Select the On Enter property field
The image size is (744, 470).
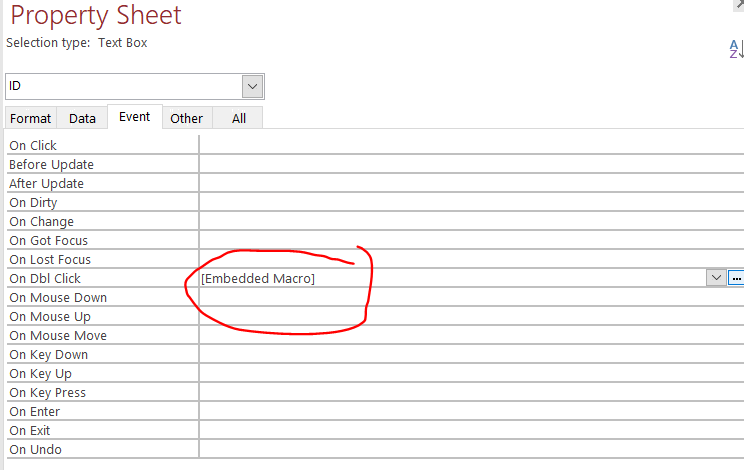click(470, 411)
